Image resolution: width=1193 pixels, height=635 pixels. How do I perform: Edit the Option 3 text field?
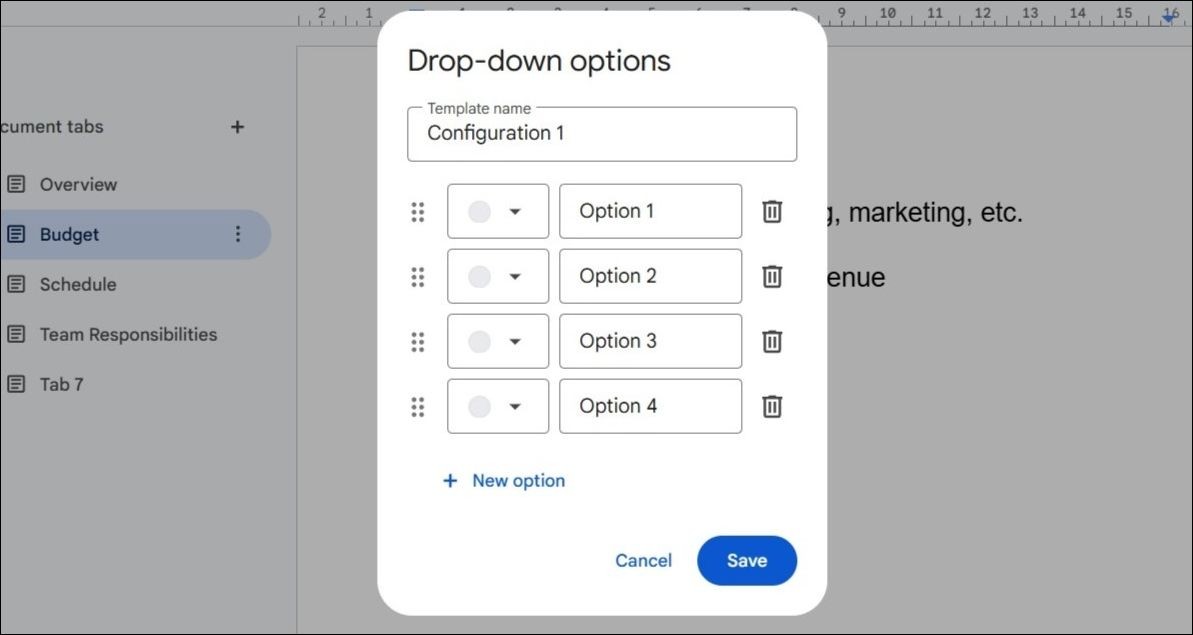click(651, 341)
